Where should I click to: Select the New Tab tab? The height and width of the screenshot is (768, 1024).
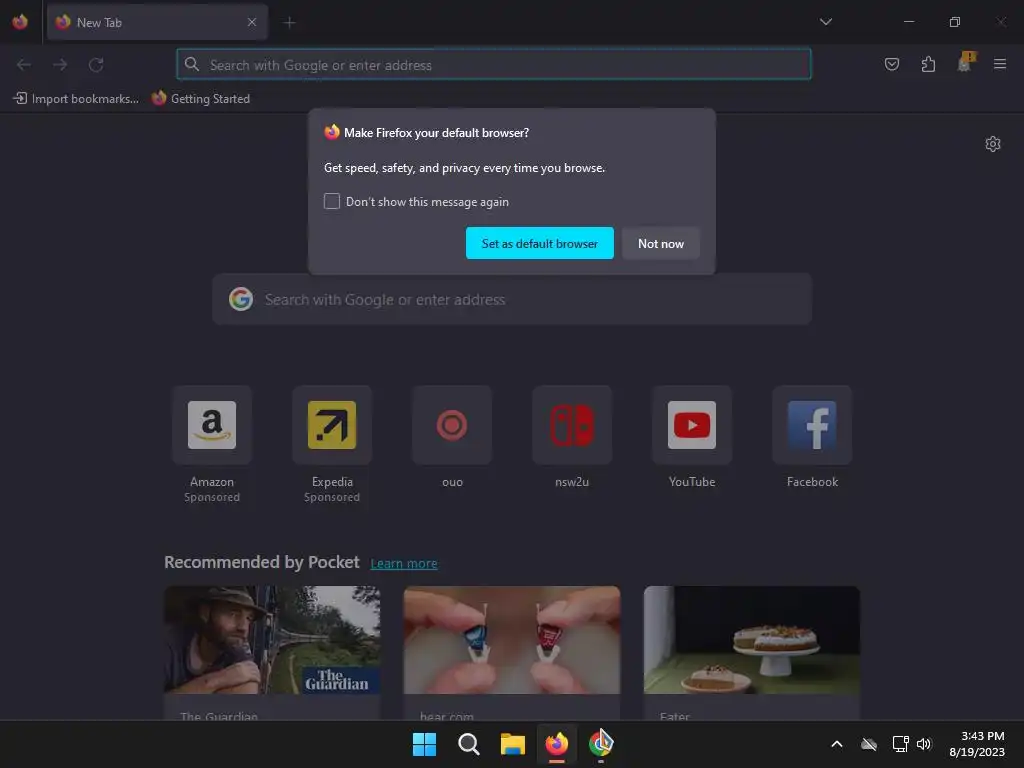click(x=157, y=22)
